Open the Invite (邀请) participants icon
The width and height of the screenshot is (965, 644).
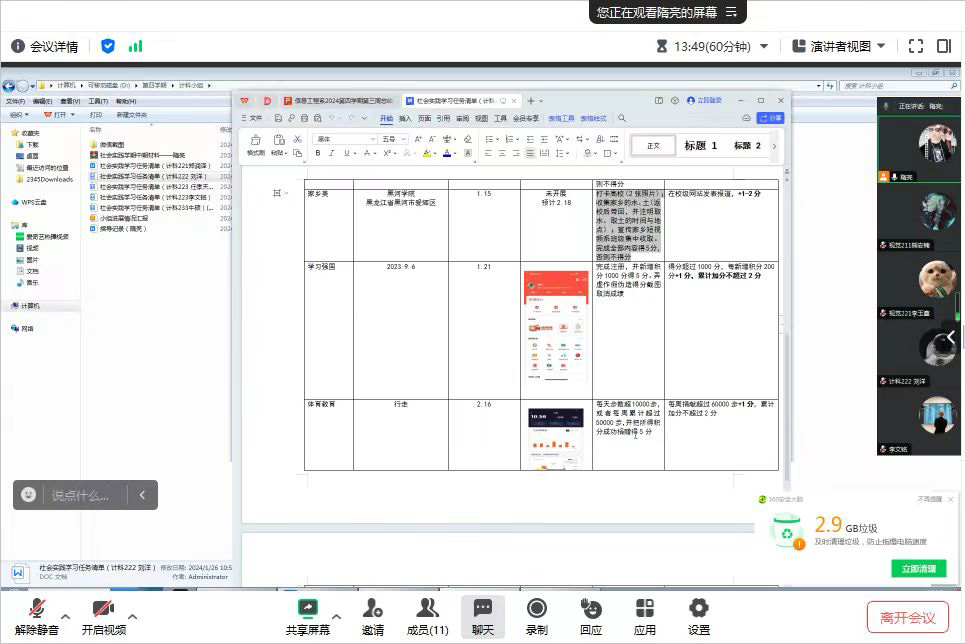coord(373,616)
